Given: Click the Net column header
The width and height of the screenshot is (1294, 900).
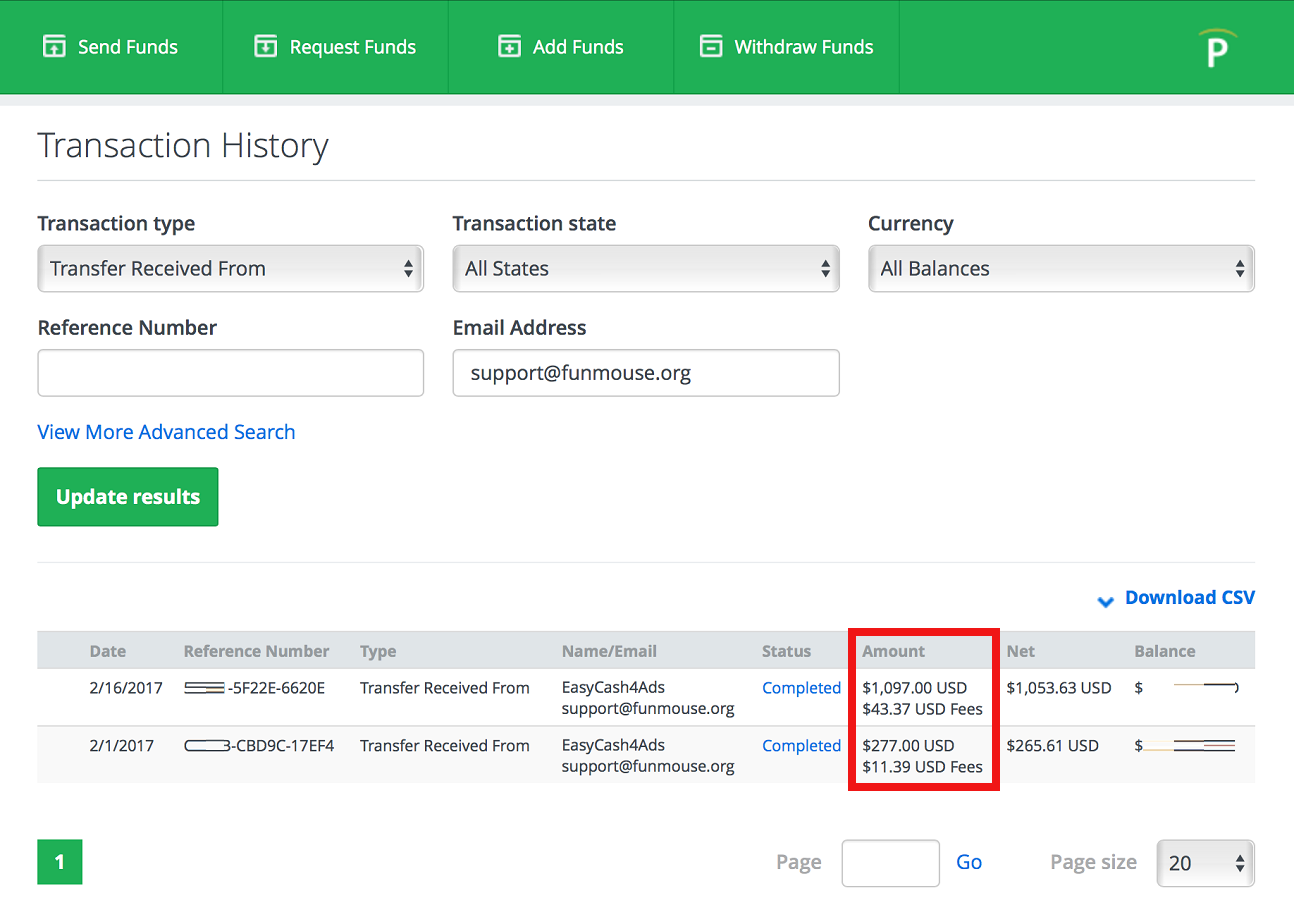Looking at the screenshot, I should coord(1021,651).
